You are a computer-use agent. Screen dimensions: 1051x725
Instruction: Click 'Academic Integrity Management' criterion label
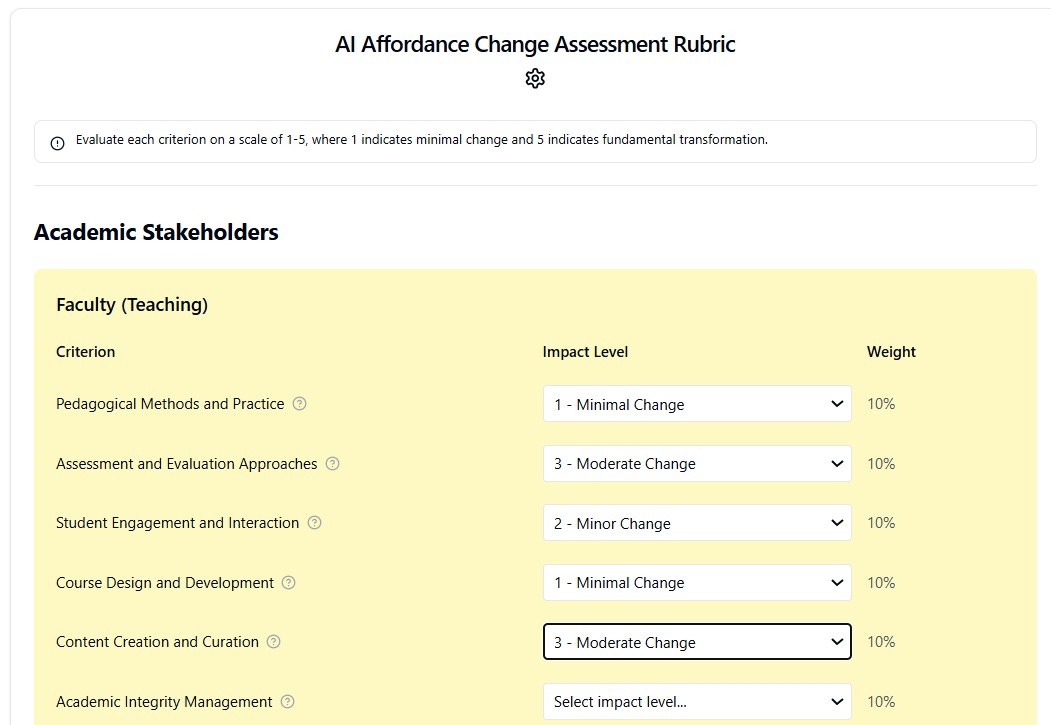pos(164,702)
